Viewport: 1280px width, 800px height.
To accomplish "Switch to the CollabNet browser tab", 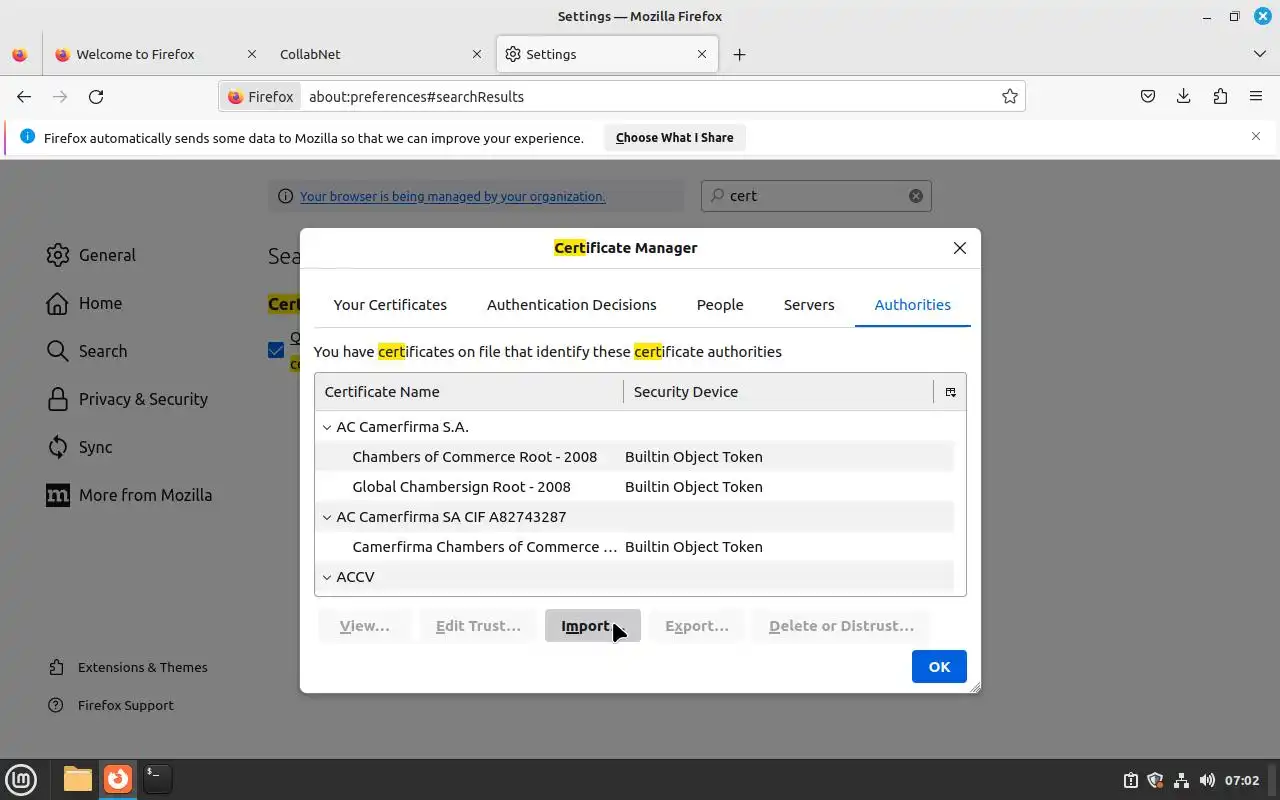I will point(380,54).
